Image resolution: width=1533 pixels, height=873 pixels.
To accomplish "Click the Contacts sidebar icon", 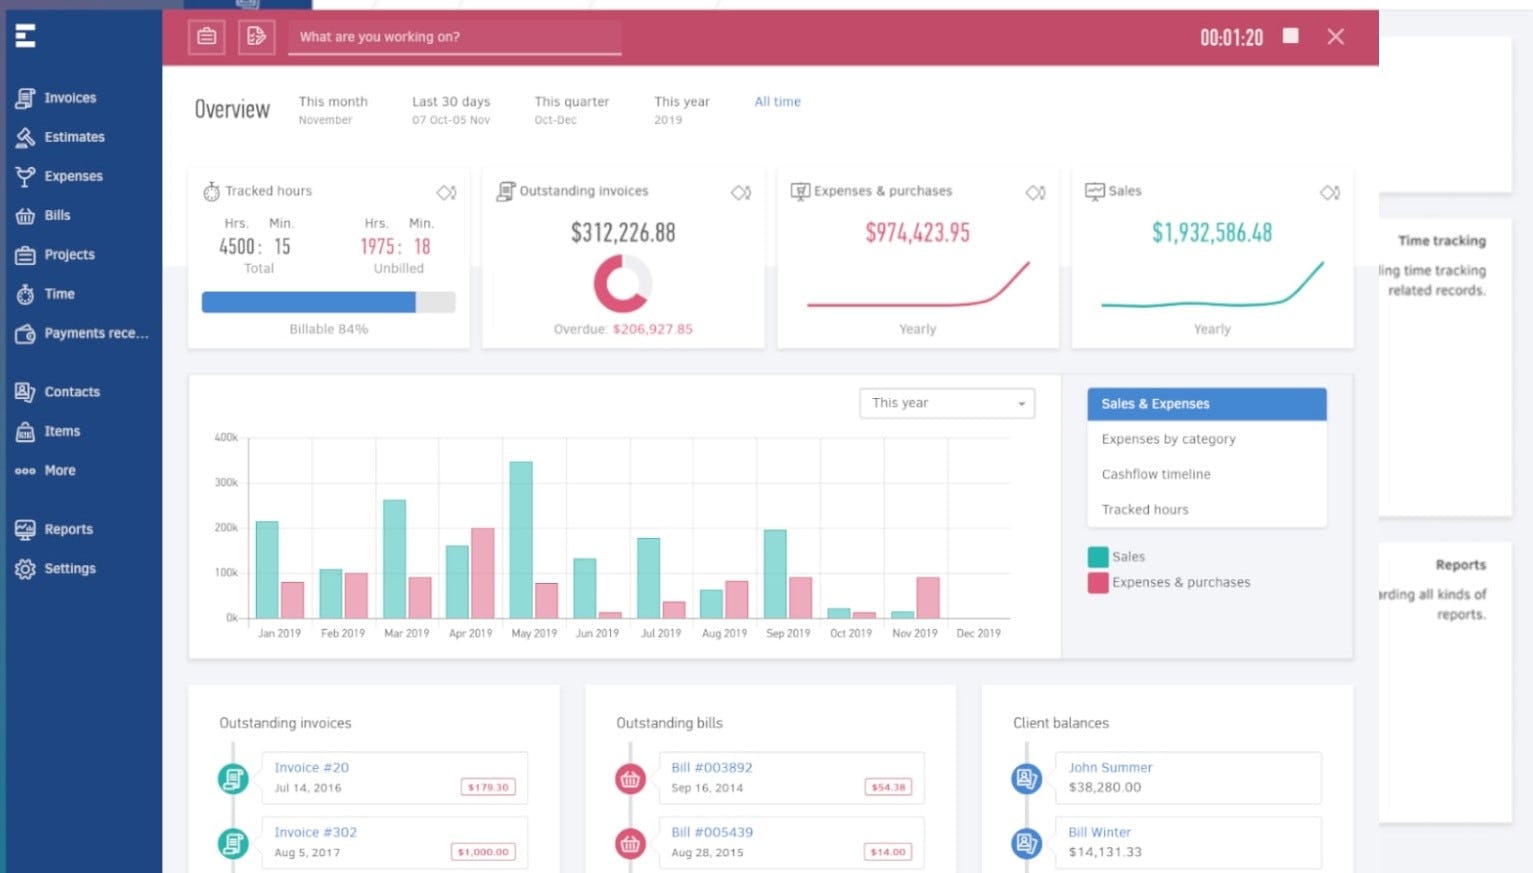I will coord(25,392).
